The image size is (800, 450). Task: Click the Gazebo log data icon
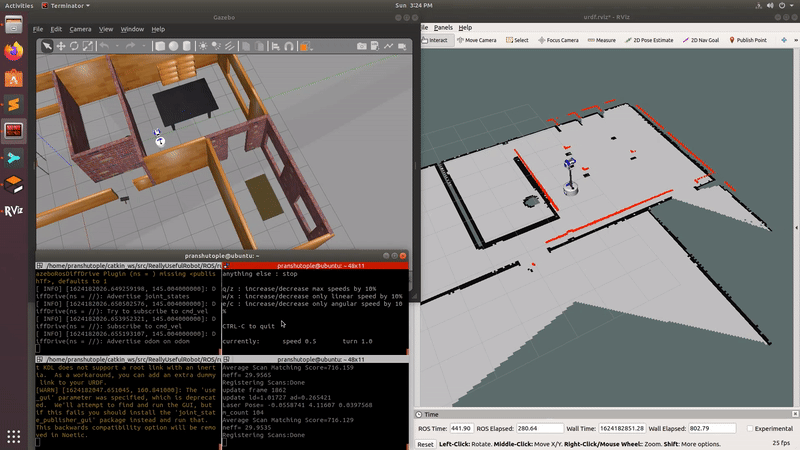[x=375, y=46]
